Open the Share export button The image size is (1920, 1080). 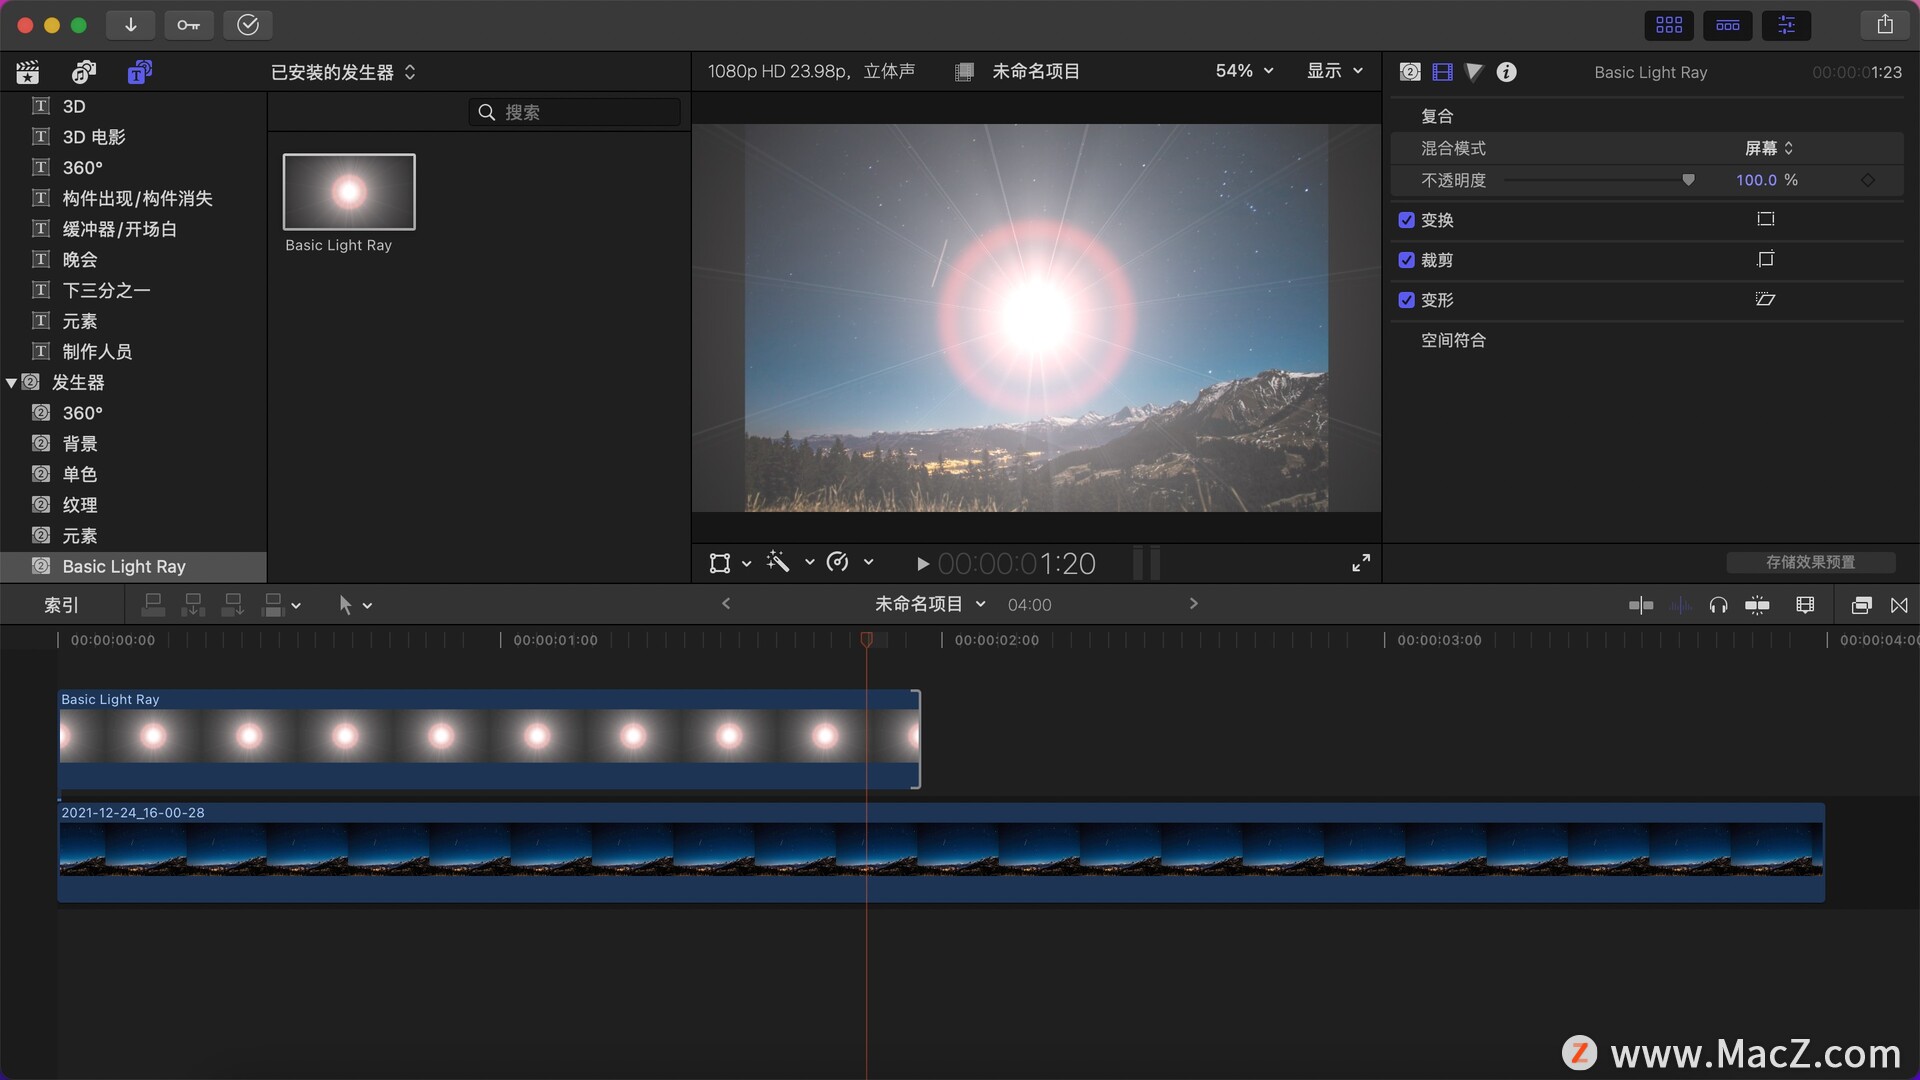coord(1884,25)
